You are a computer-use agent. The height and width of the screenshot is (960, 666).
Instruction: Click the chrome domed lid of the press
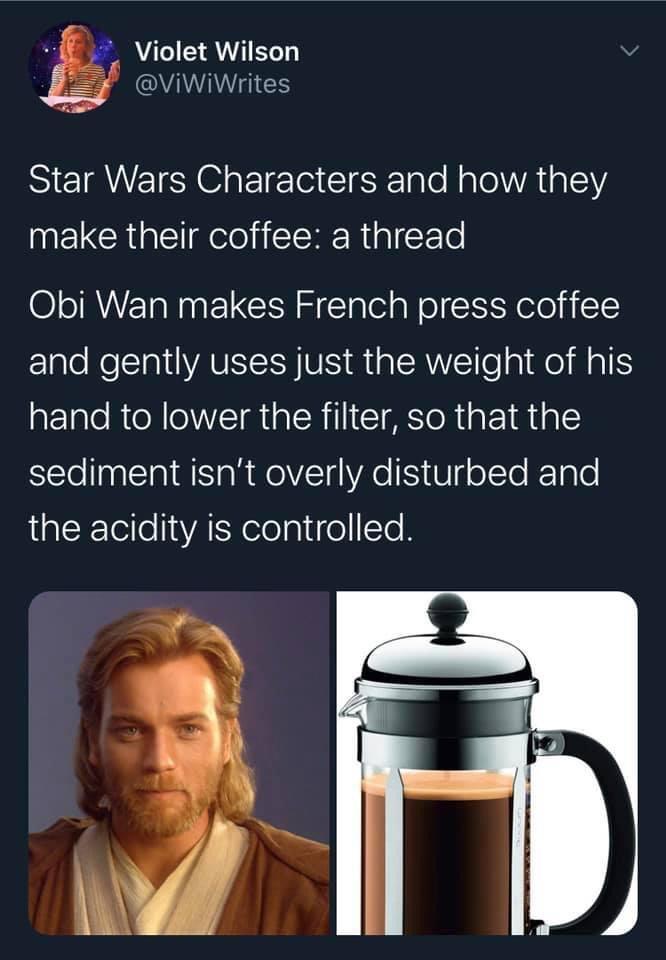[x=447, y=661]
